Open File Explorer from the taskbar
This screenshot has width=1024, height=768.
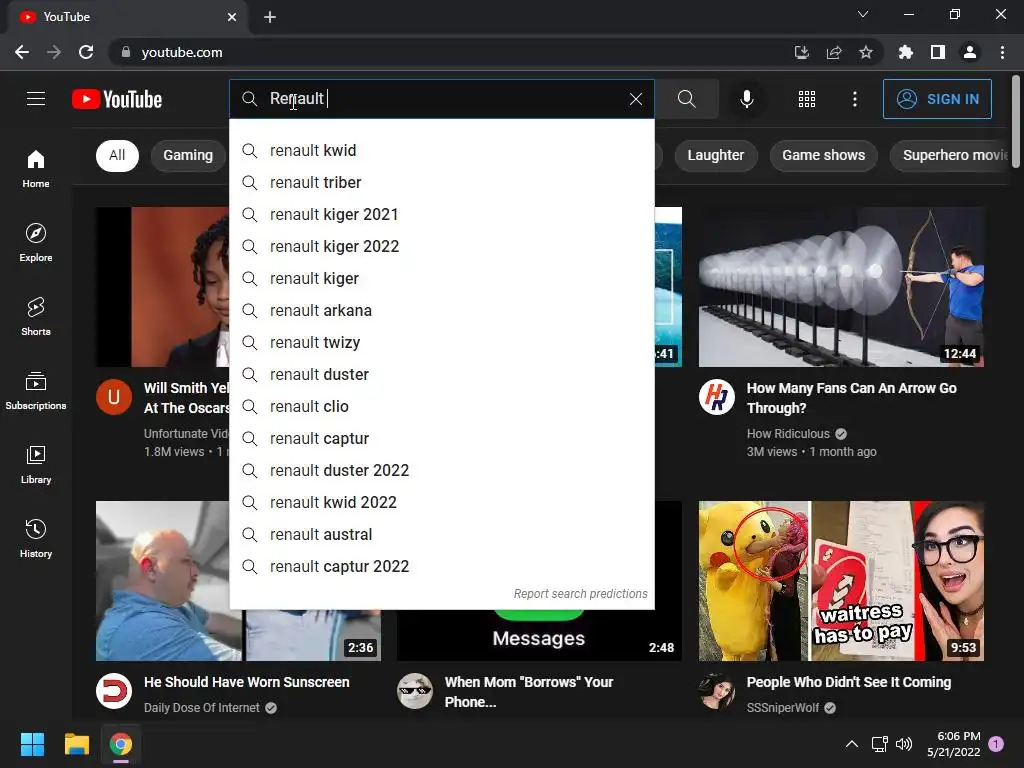[x=76, y=744]
